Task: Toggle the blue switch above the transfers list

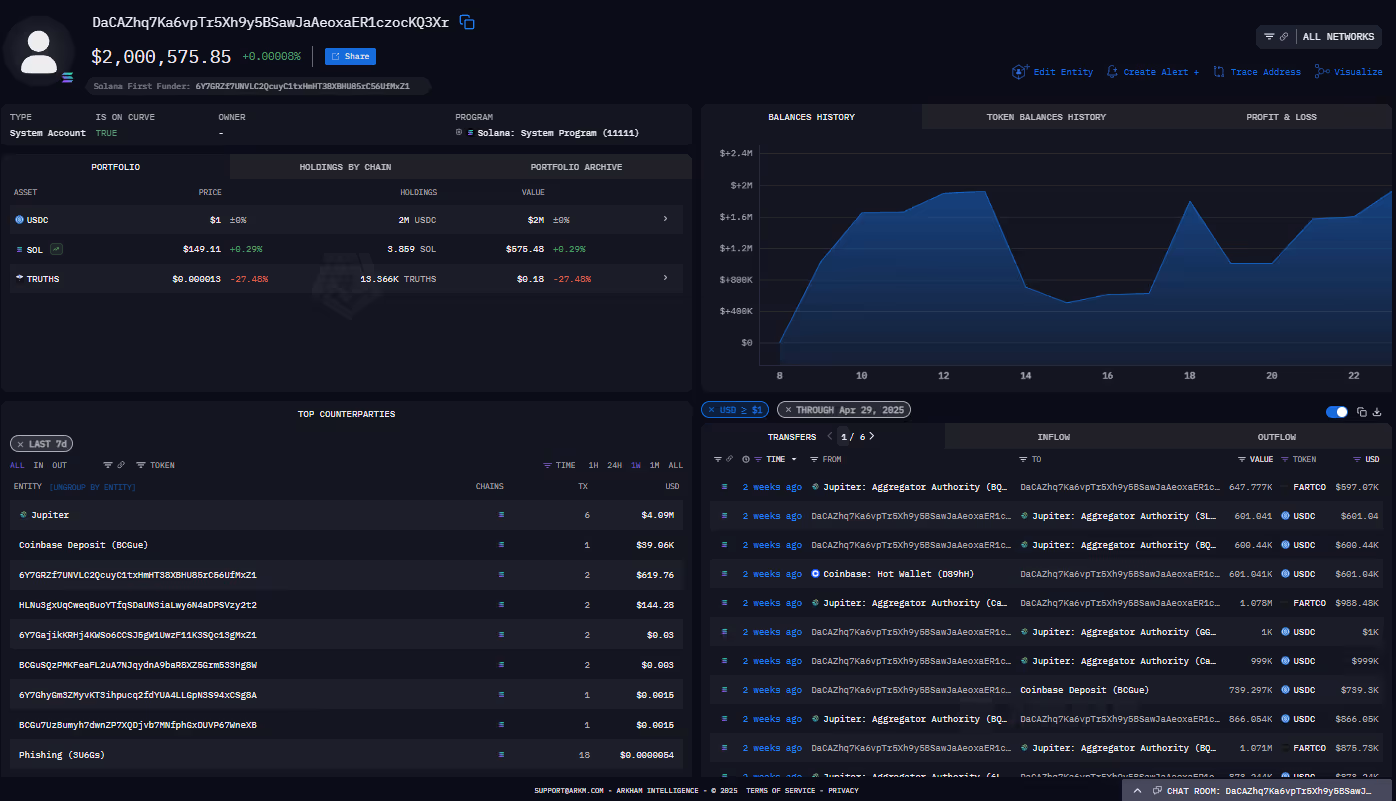Action: coord(1337,411)
